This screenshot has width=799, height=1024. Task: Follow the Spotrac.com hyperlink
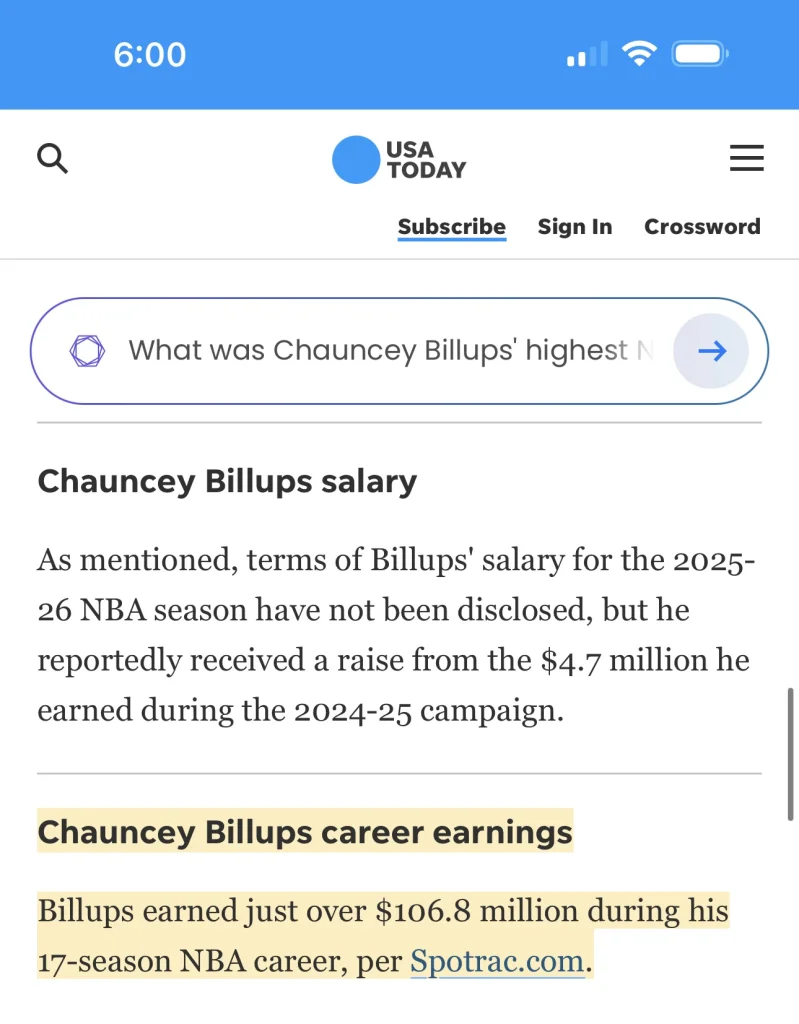[x=497, y=961]
